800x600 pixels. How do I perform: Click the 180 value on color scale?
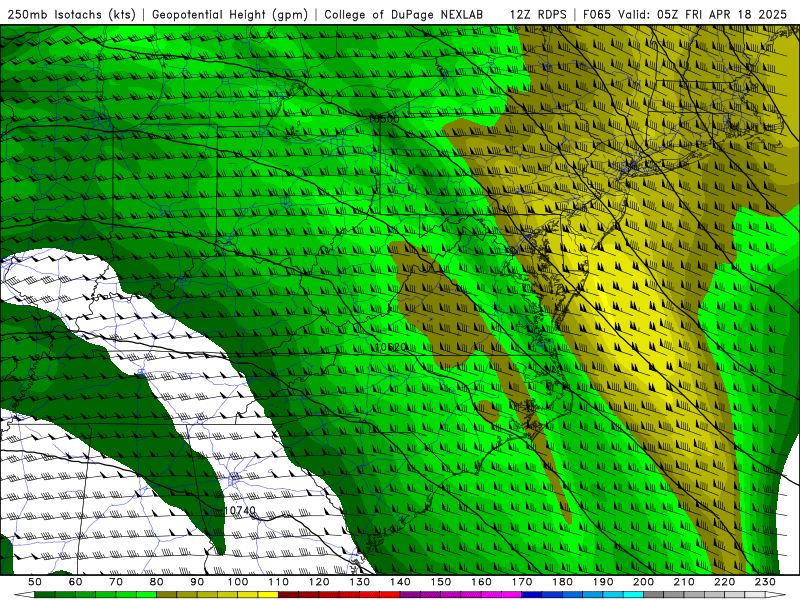[x=562, y=582]
